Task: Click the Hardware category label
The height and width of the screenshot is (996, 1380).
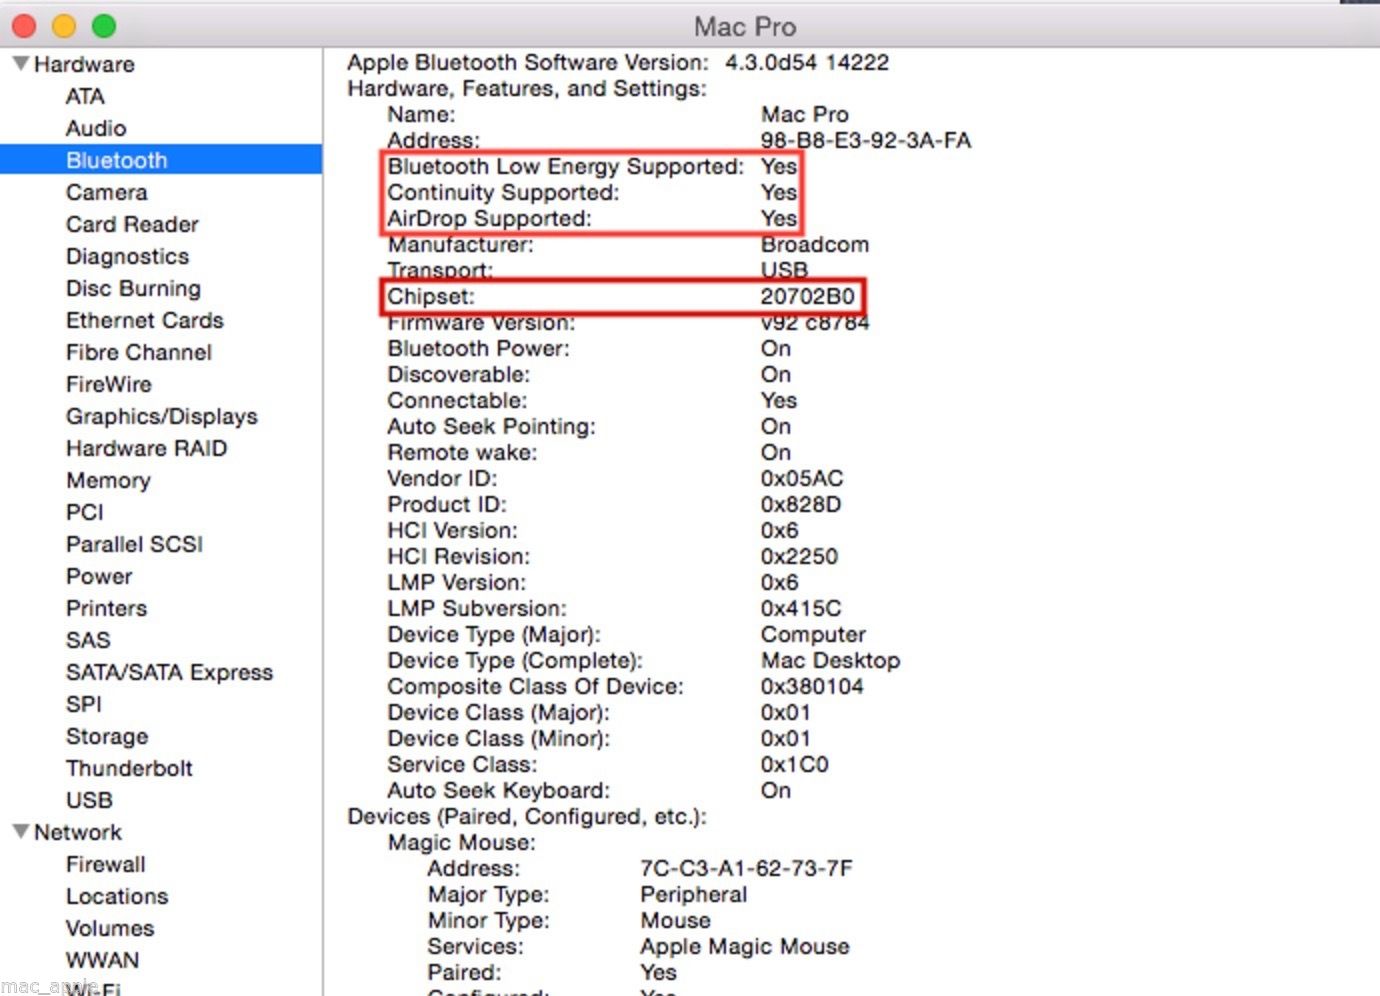Action: click(x=84, y=64)
